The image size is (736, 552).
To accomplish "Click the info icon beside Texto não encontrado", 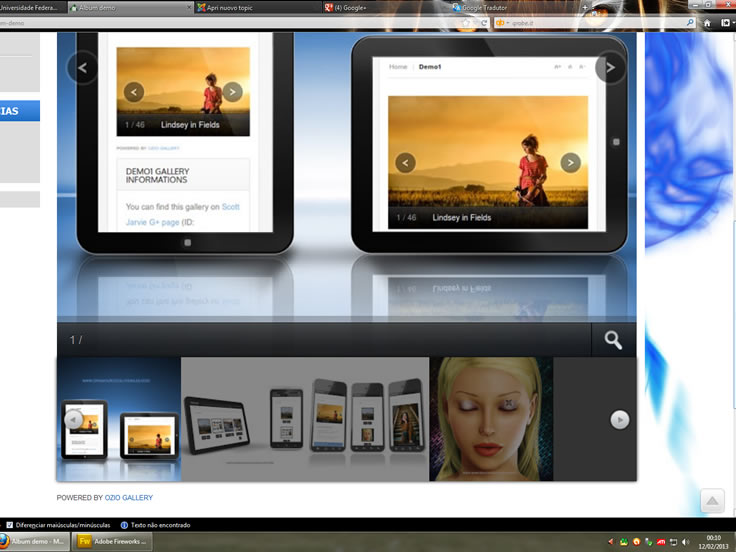I will (124, 525).
